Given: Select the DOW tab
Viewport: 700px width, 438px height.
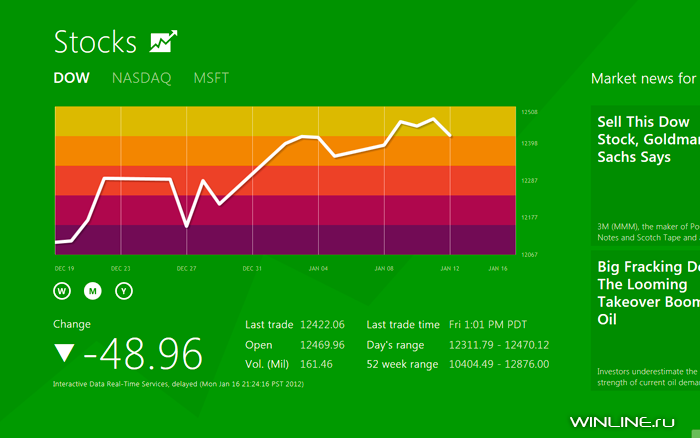Looking at the screenshot, I should click(71, 78).
